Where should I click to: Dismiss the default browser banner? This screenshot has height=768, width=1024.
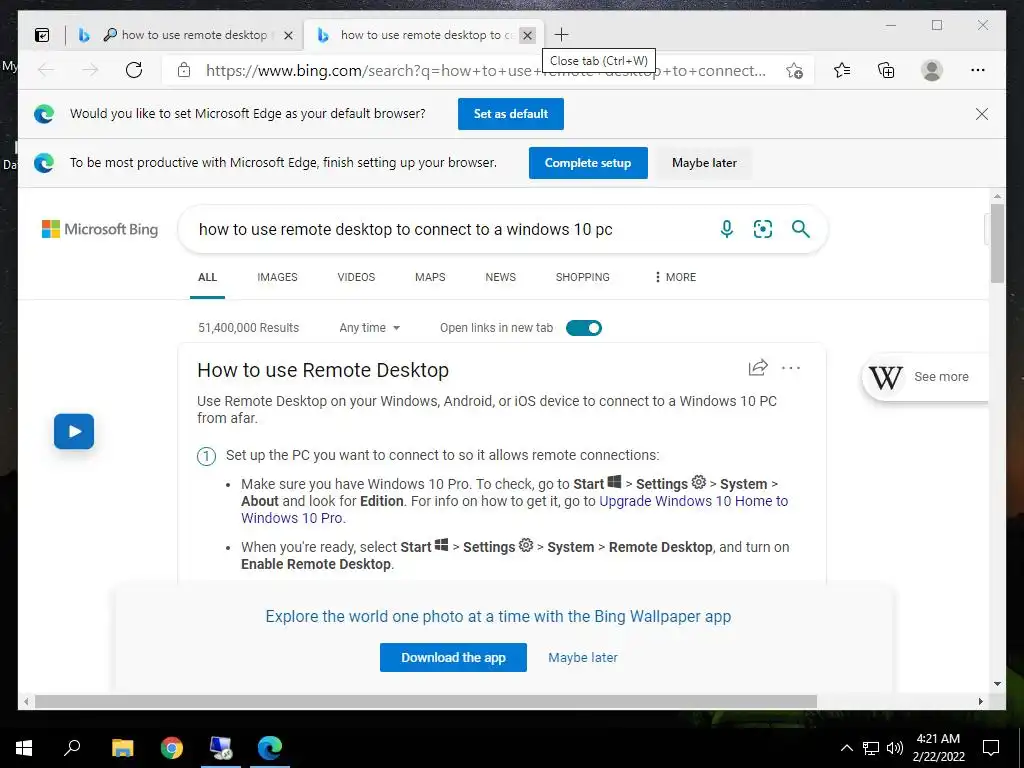coord(982,114)
